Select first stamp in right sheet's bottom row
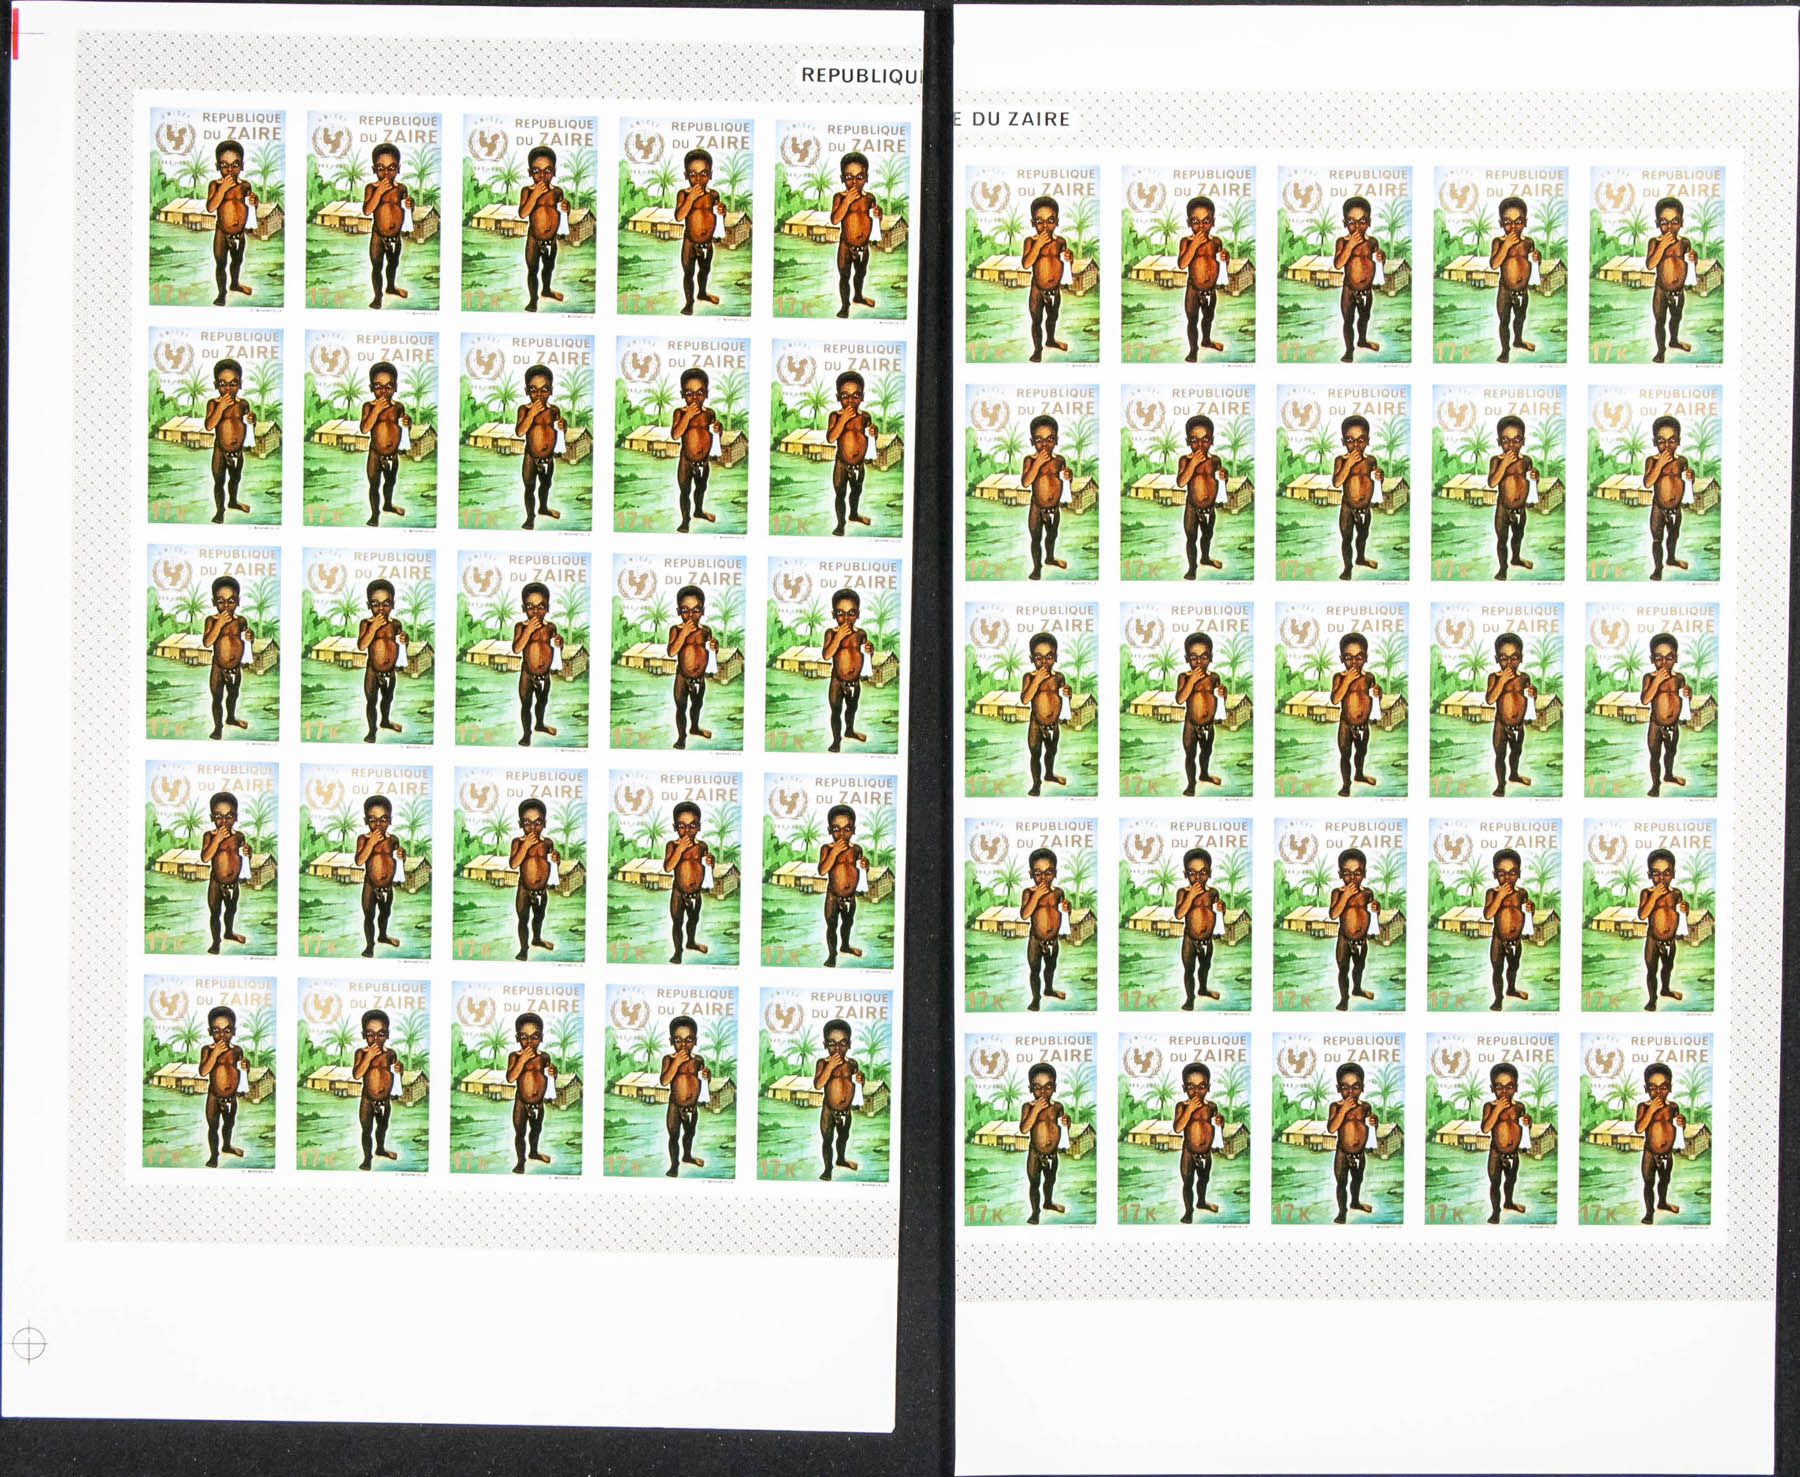Image resolution: width=1800 pixels, height=1477 pixels. [1030, 1129]
